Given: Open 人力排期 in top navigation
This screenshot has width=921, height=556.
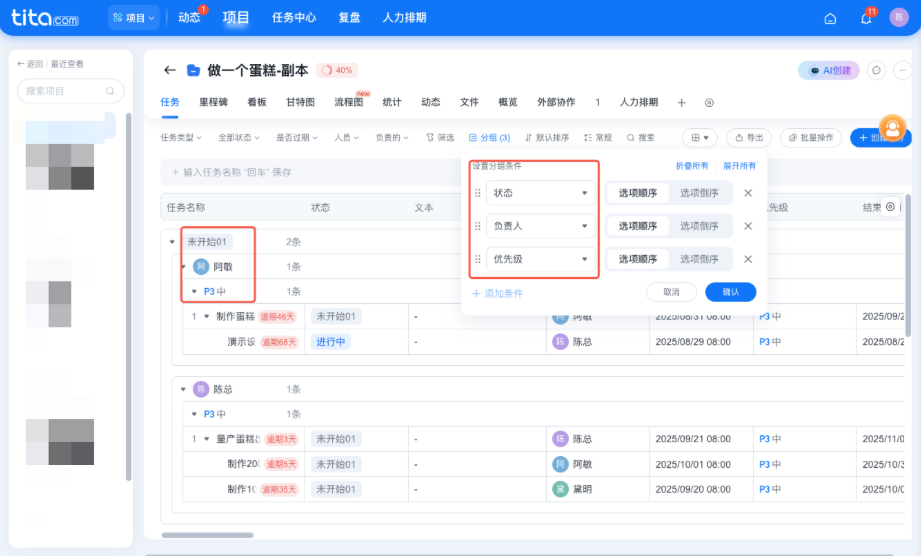Looking at the screenshot, I should coord(404,18).
